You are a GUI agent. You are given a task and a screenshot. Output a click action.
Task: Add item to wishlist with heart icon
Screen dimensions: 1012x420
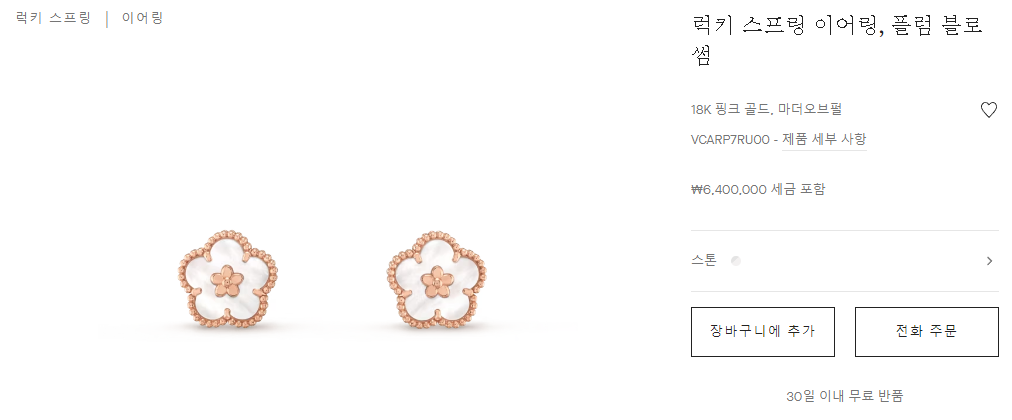click(988, 110)
